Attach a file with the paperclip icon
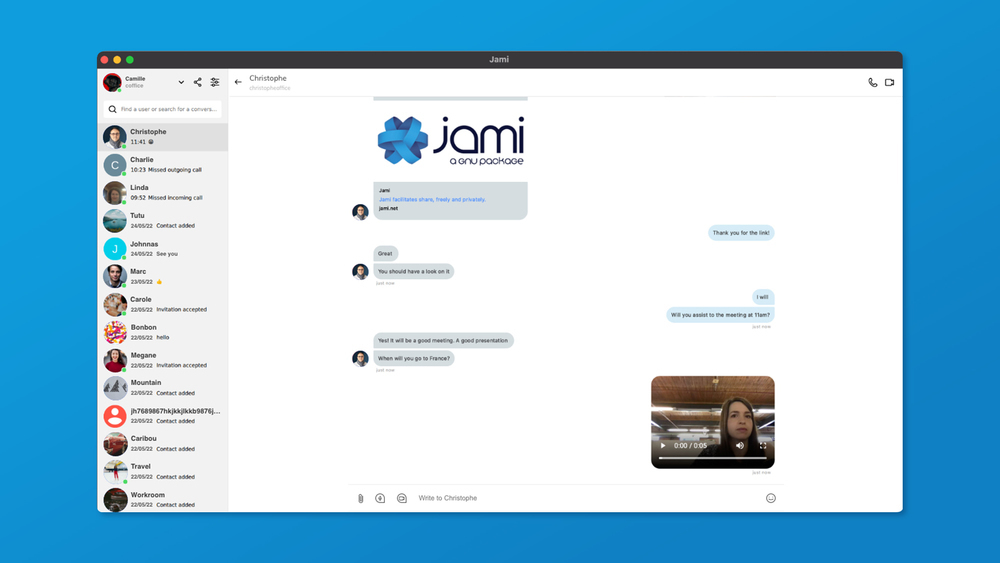The width and height of the screenshot is (1000, 563). pos(360,498)
